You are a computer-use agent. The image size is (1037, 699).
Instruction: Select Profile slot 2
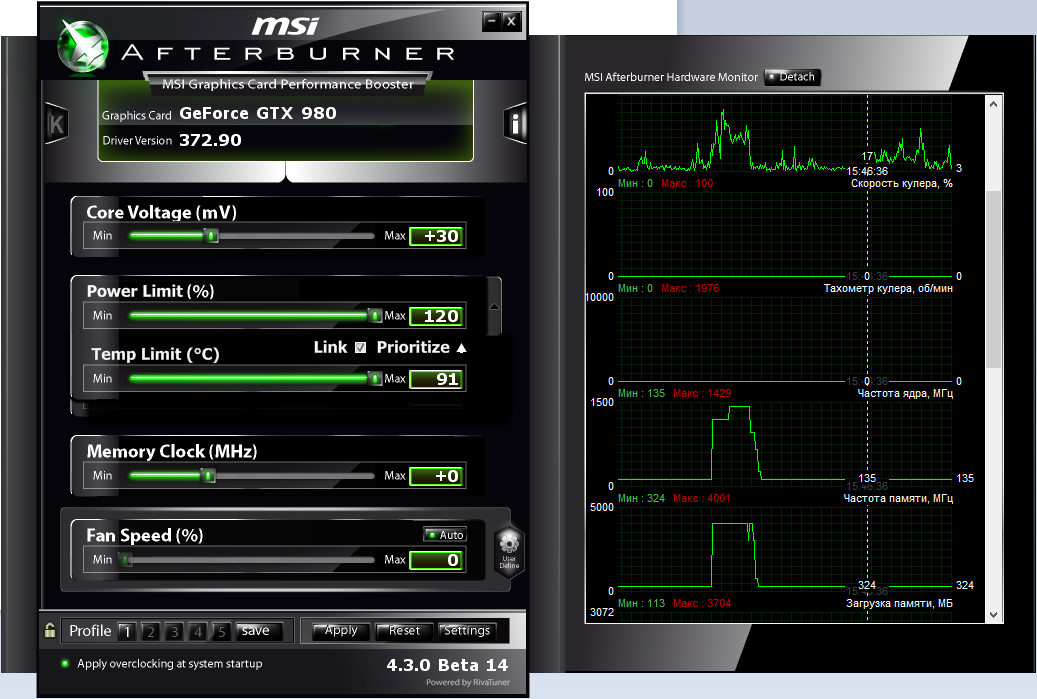[151, 632]
